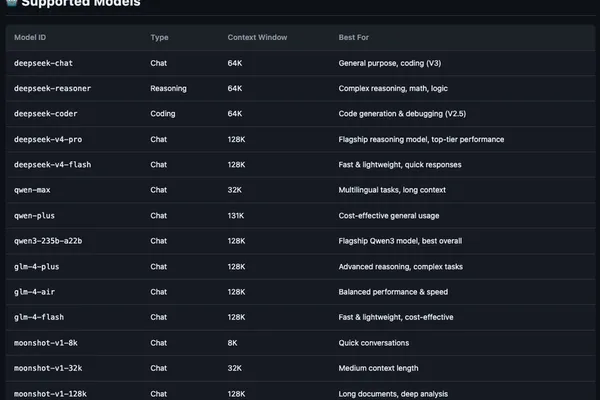
Task: Click 'Long documents, deep analysis' description
Action: 393,394
